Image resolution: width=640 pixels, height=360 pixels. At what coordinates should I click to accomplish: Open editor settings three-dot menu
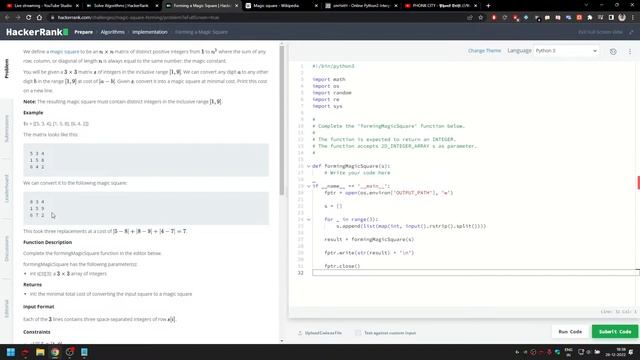point(630,51)
